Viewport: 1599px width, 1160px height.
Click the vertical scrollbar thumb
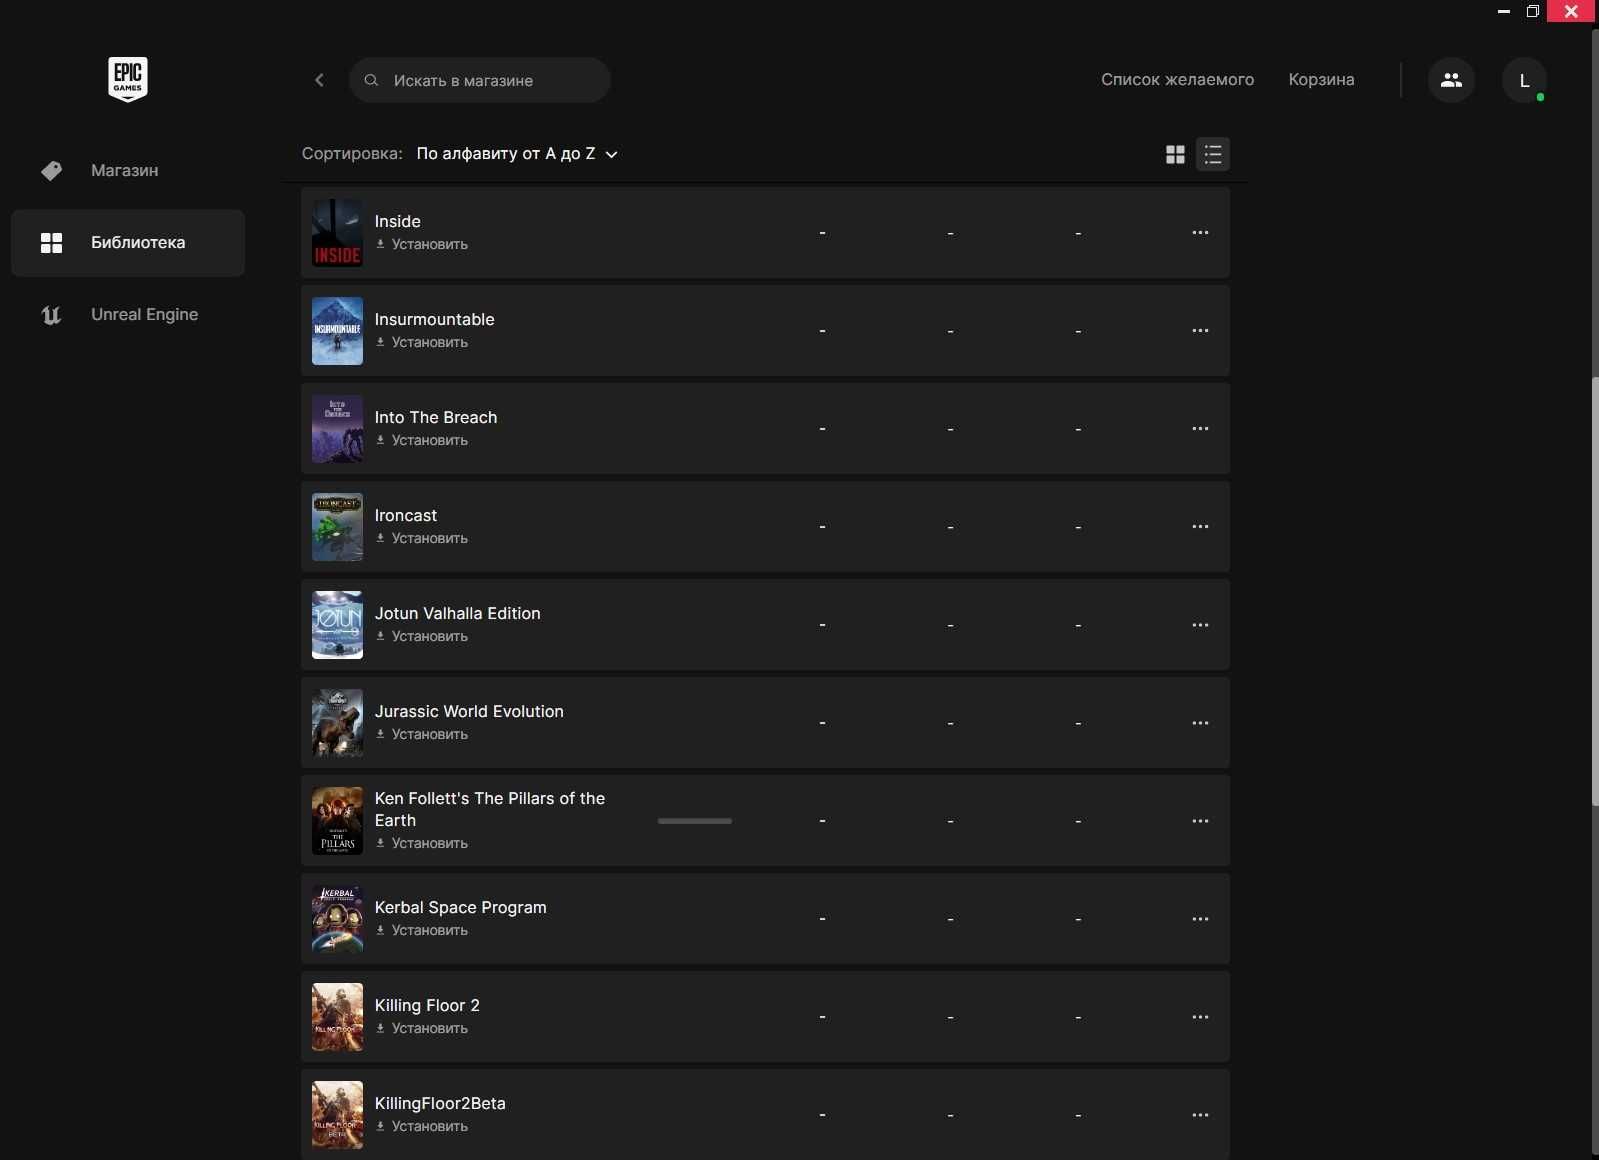tap(1595, 591)
